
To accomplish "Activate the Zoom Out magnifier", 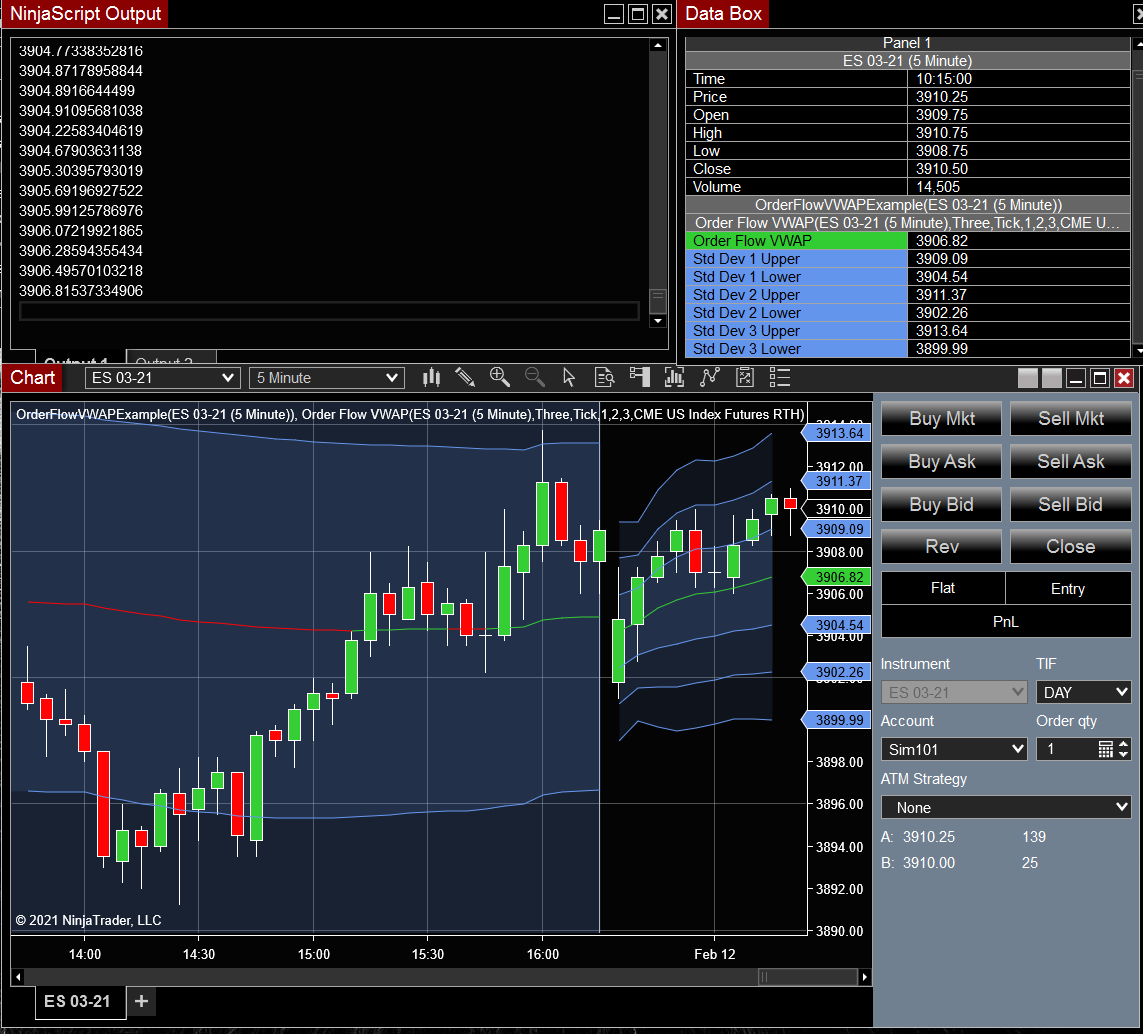I will pos(534,377).
